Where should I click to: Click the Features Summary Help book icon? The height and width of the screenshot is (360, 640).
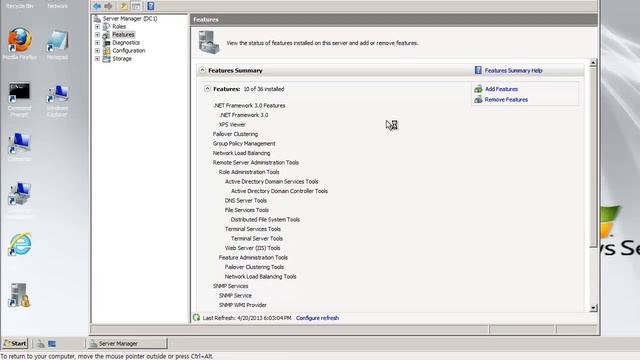click(x=478, y=70)
